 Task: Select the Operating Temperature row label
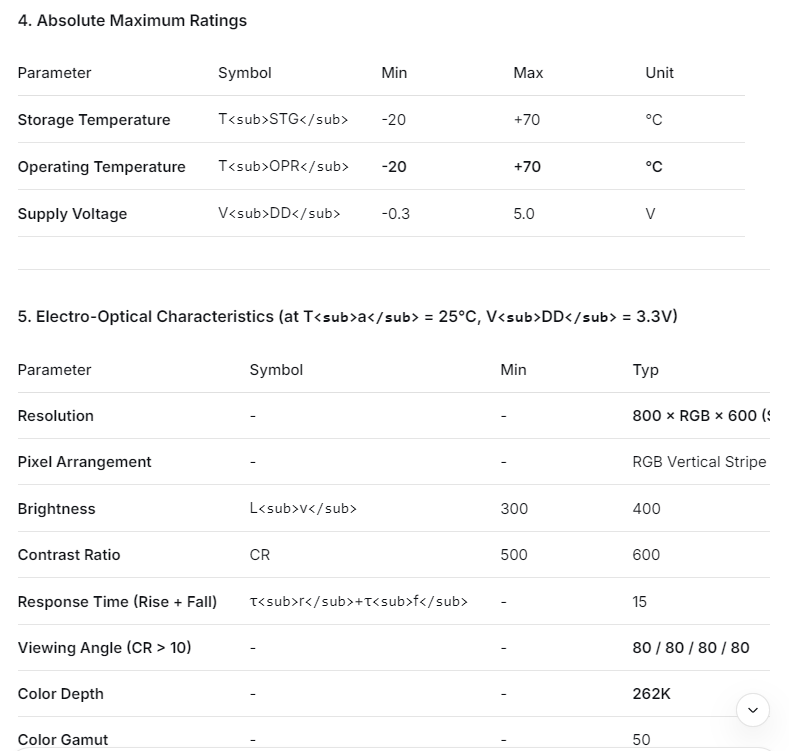click(x=101, y=167)
